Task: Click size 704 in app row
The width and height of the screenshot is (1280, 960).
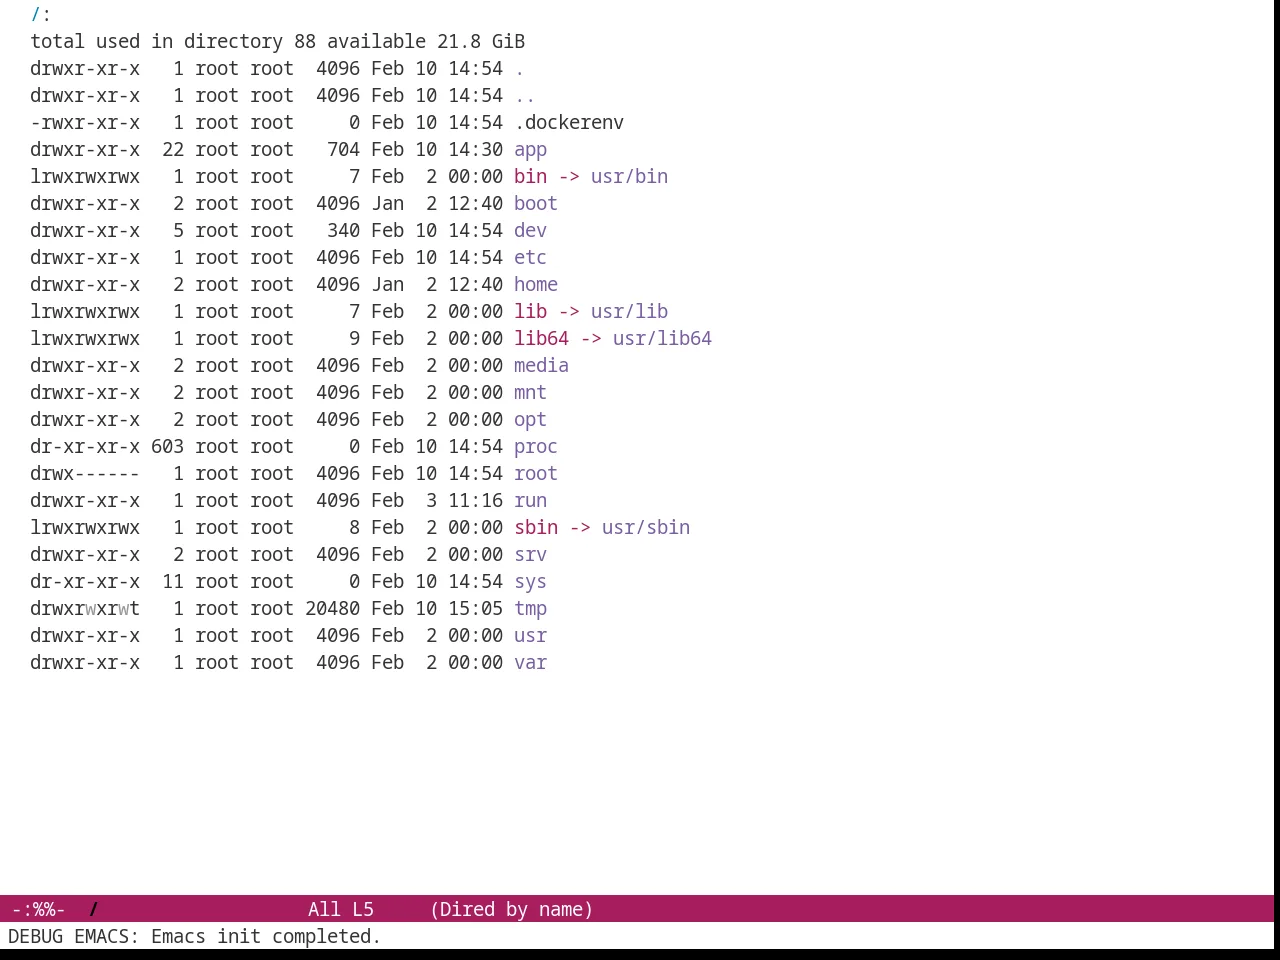Action: [x=343, y=149]
